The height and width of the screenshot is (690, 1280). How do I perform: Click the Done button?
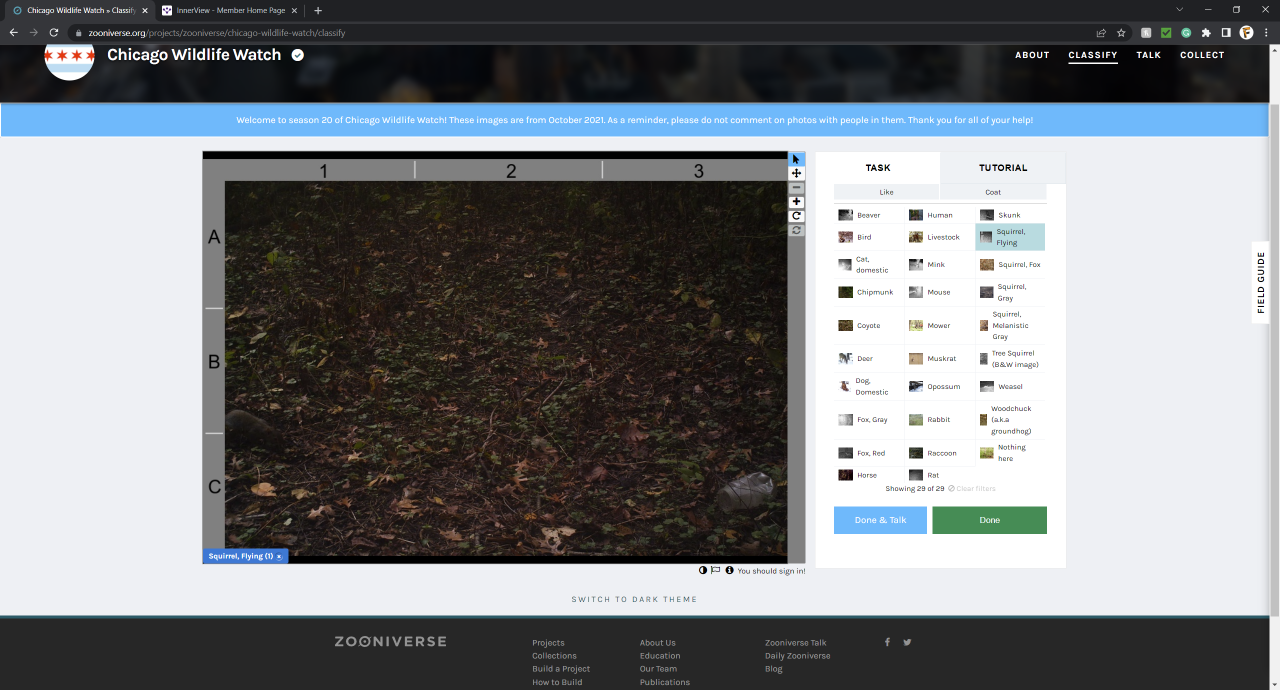989,520
